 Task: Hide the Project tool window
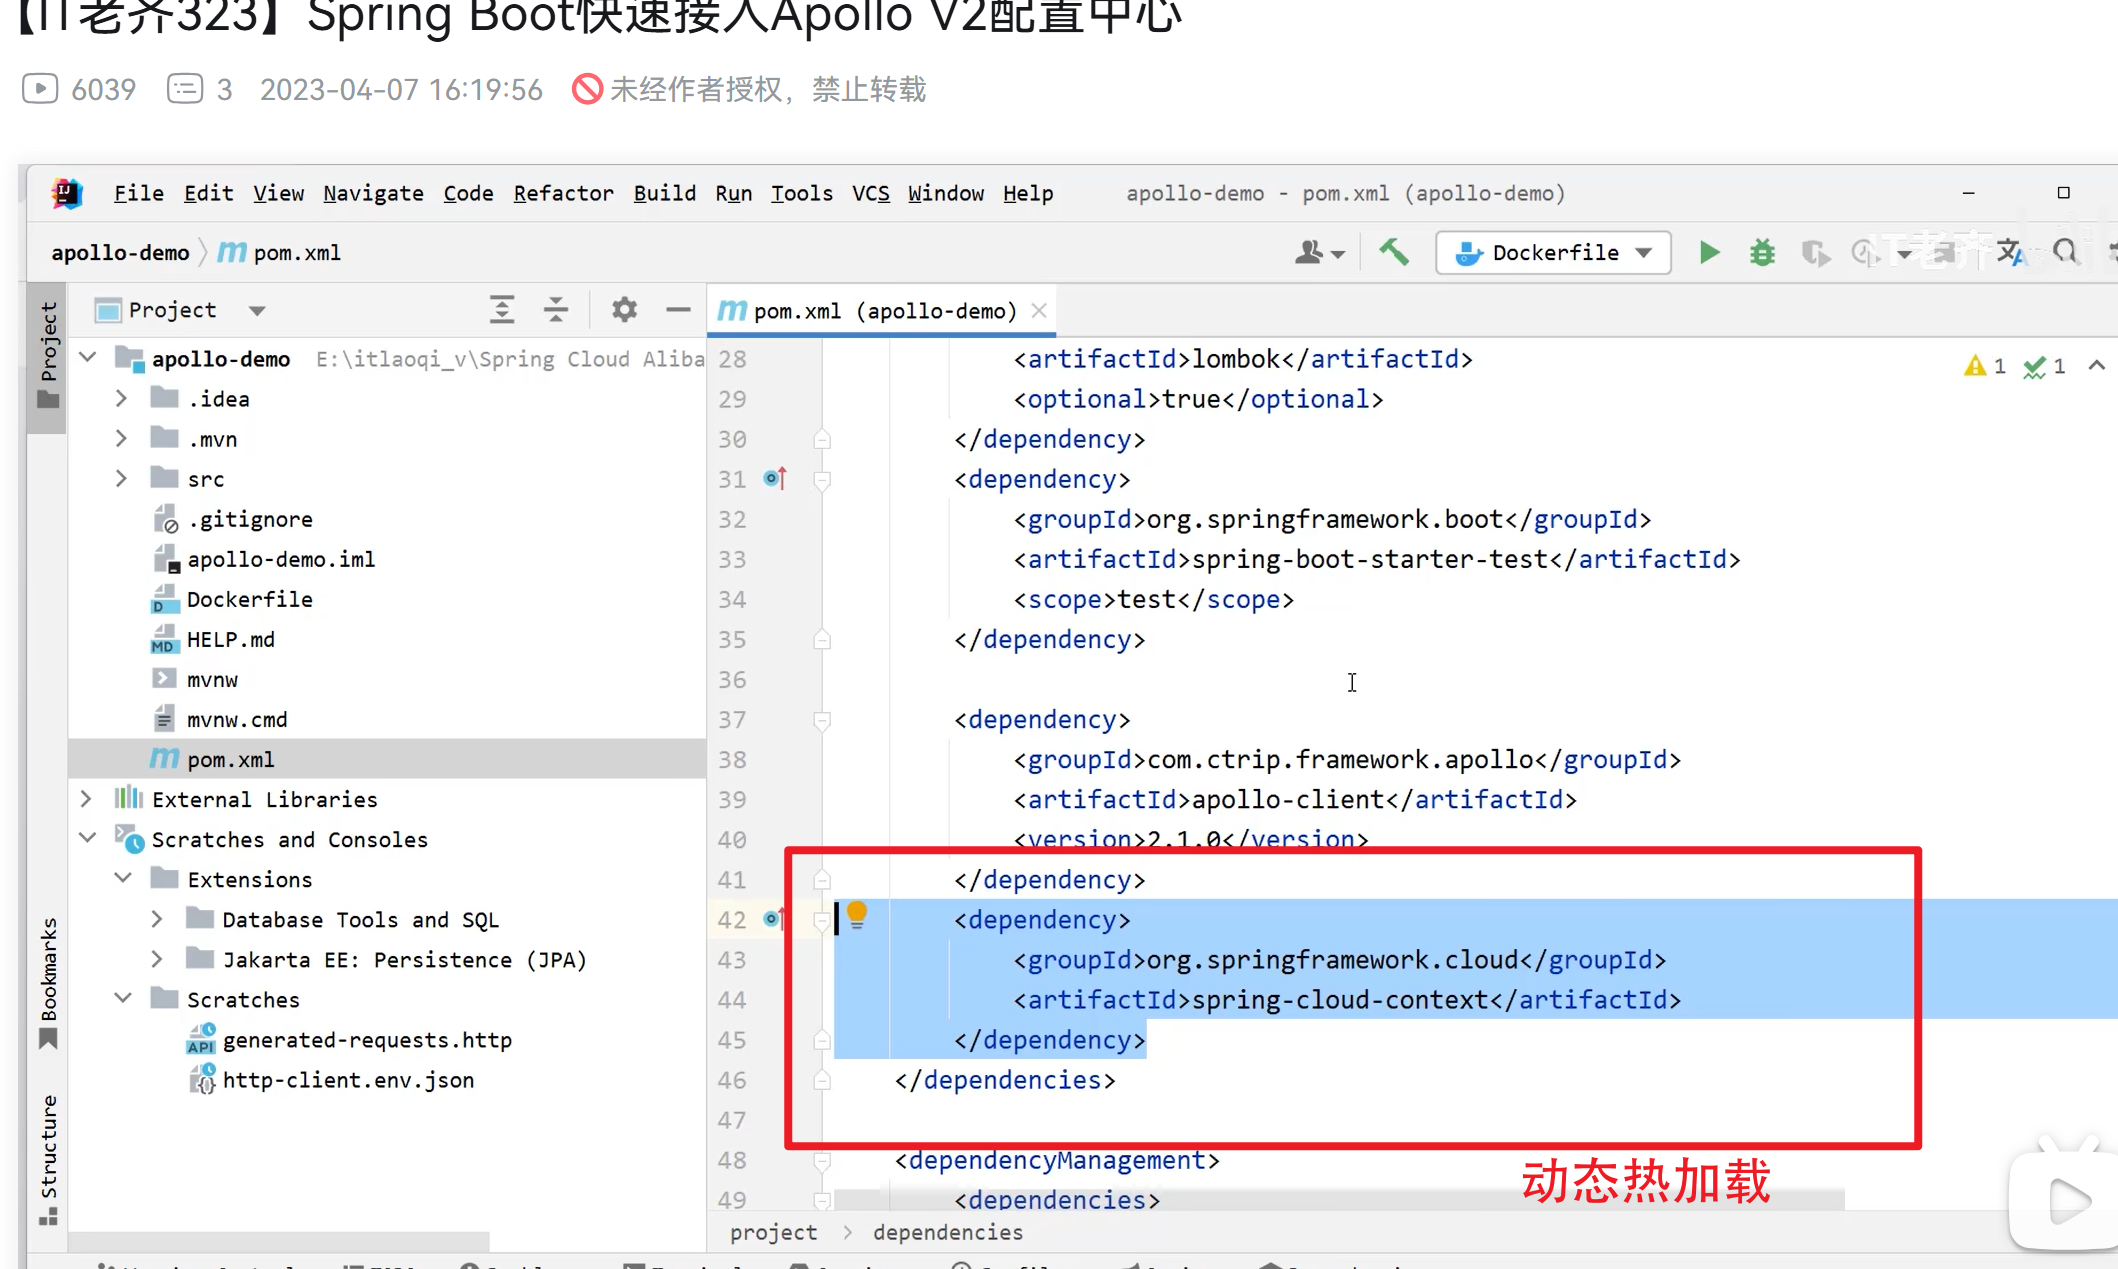[x=678, y=310]
